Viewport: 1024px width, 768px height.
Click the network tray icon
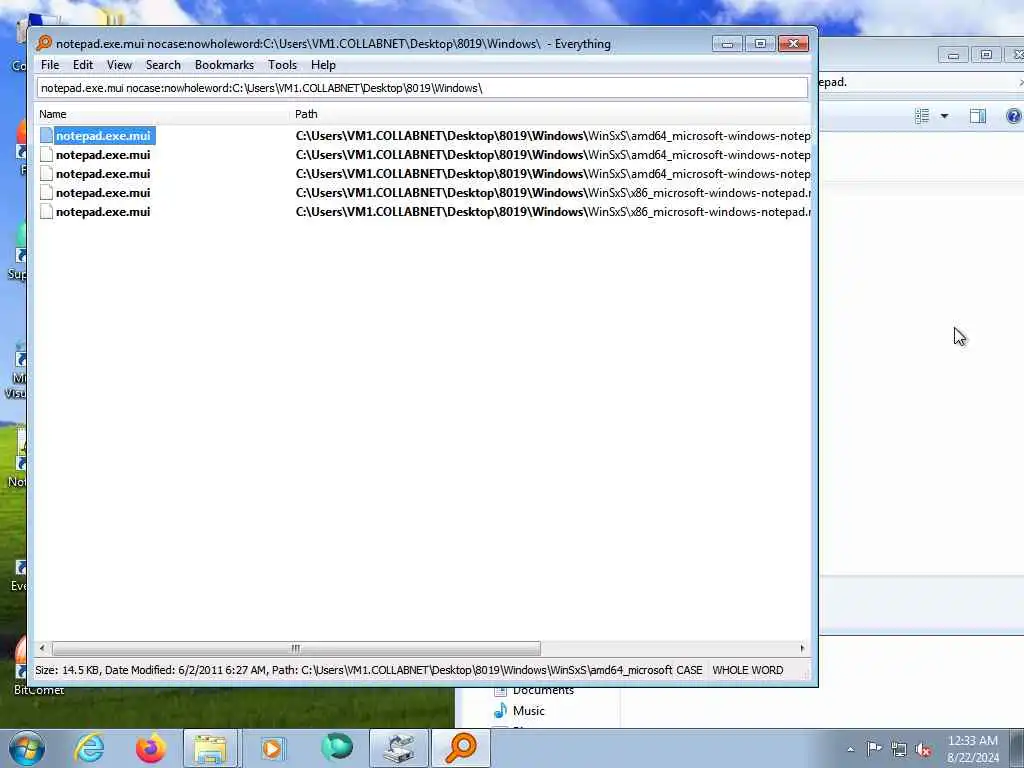tap(899, 749)
